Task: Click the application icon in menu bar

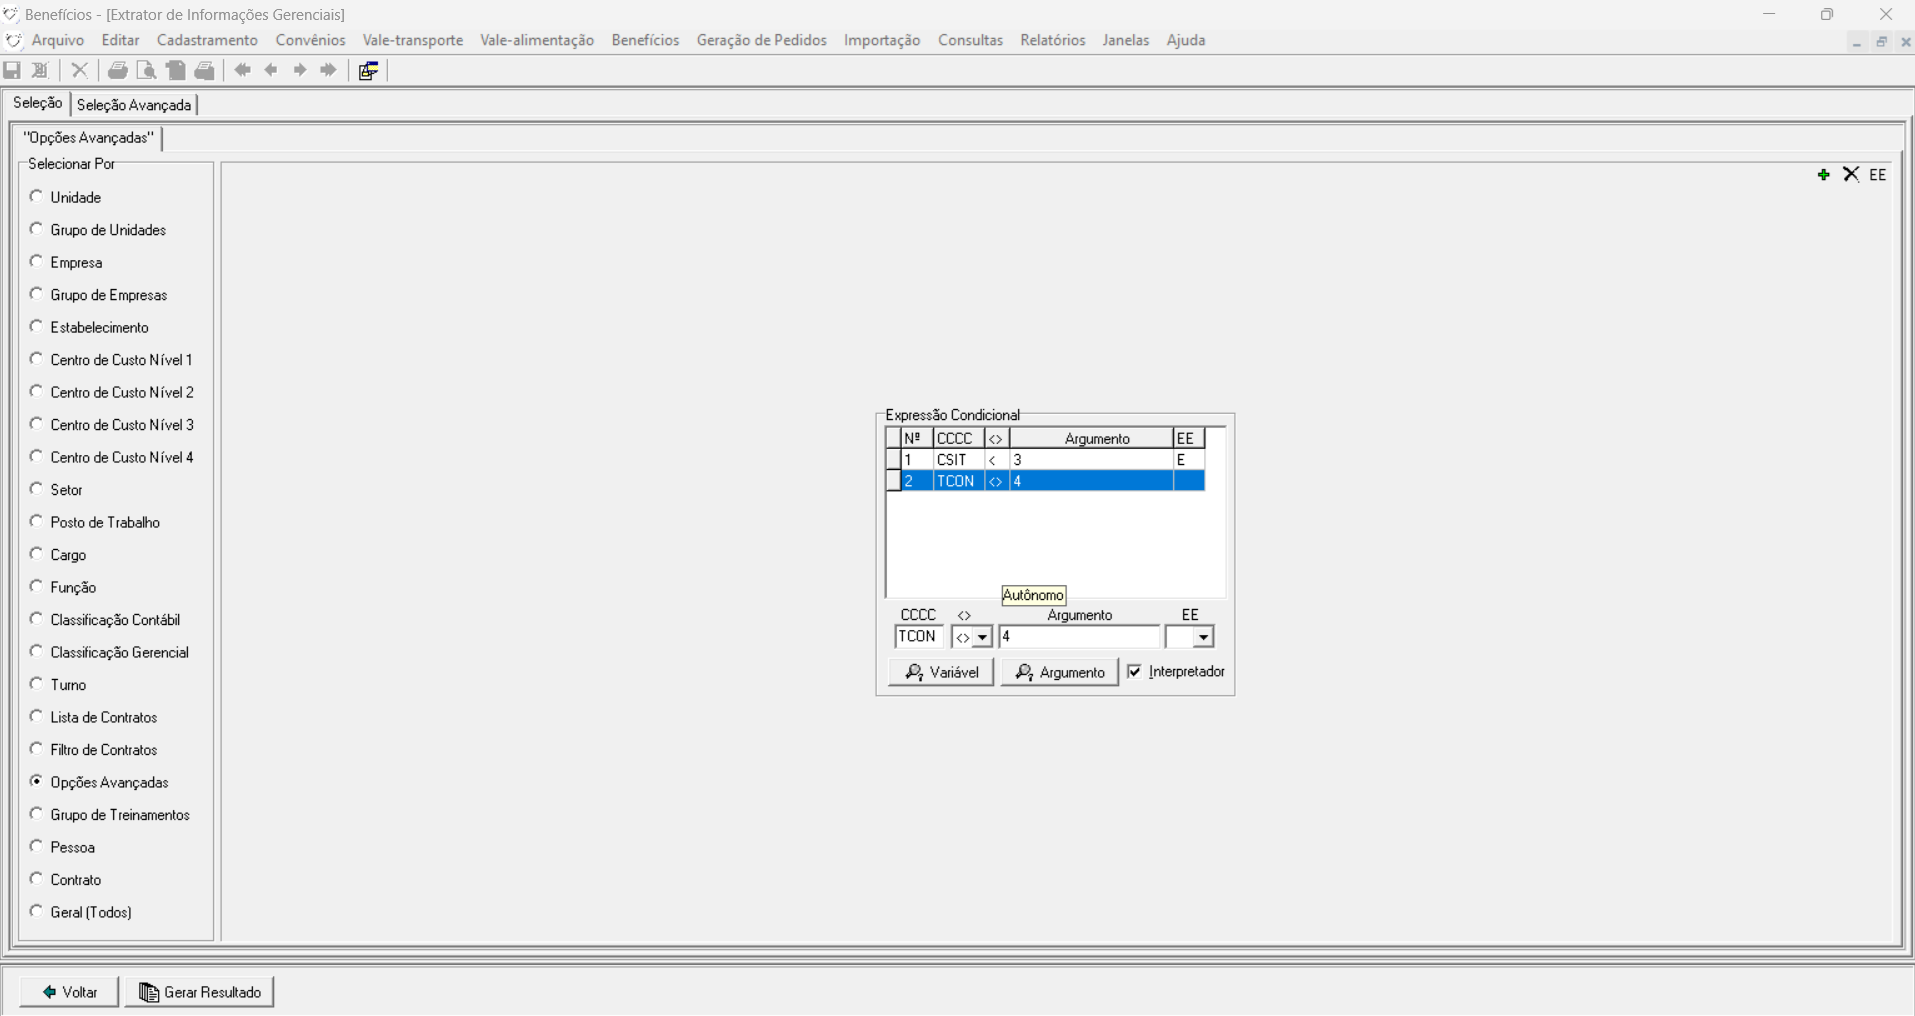Action: tap(13, 41)
